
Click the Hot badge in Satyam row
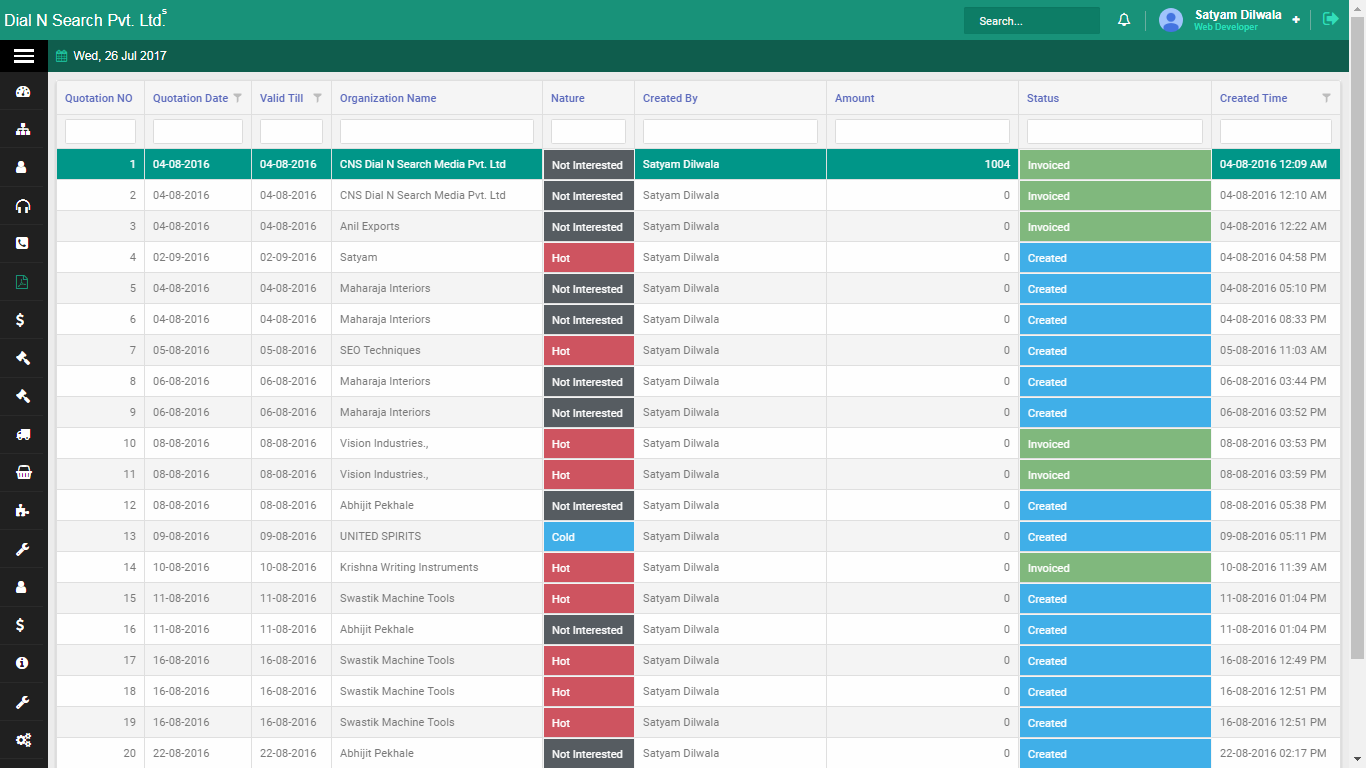(x=589, y=258)
